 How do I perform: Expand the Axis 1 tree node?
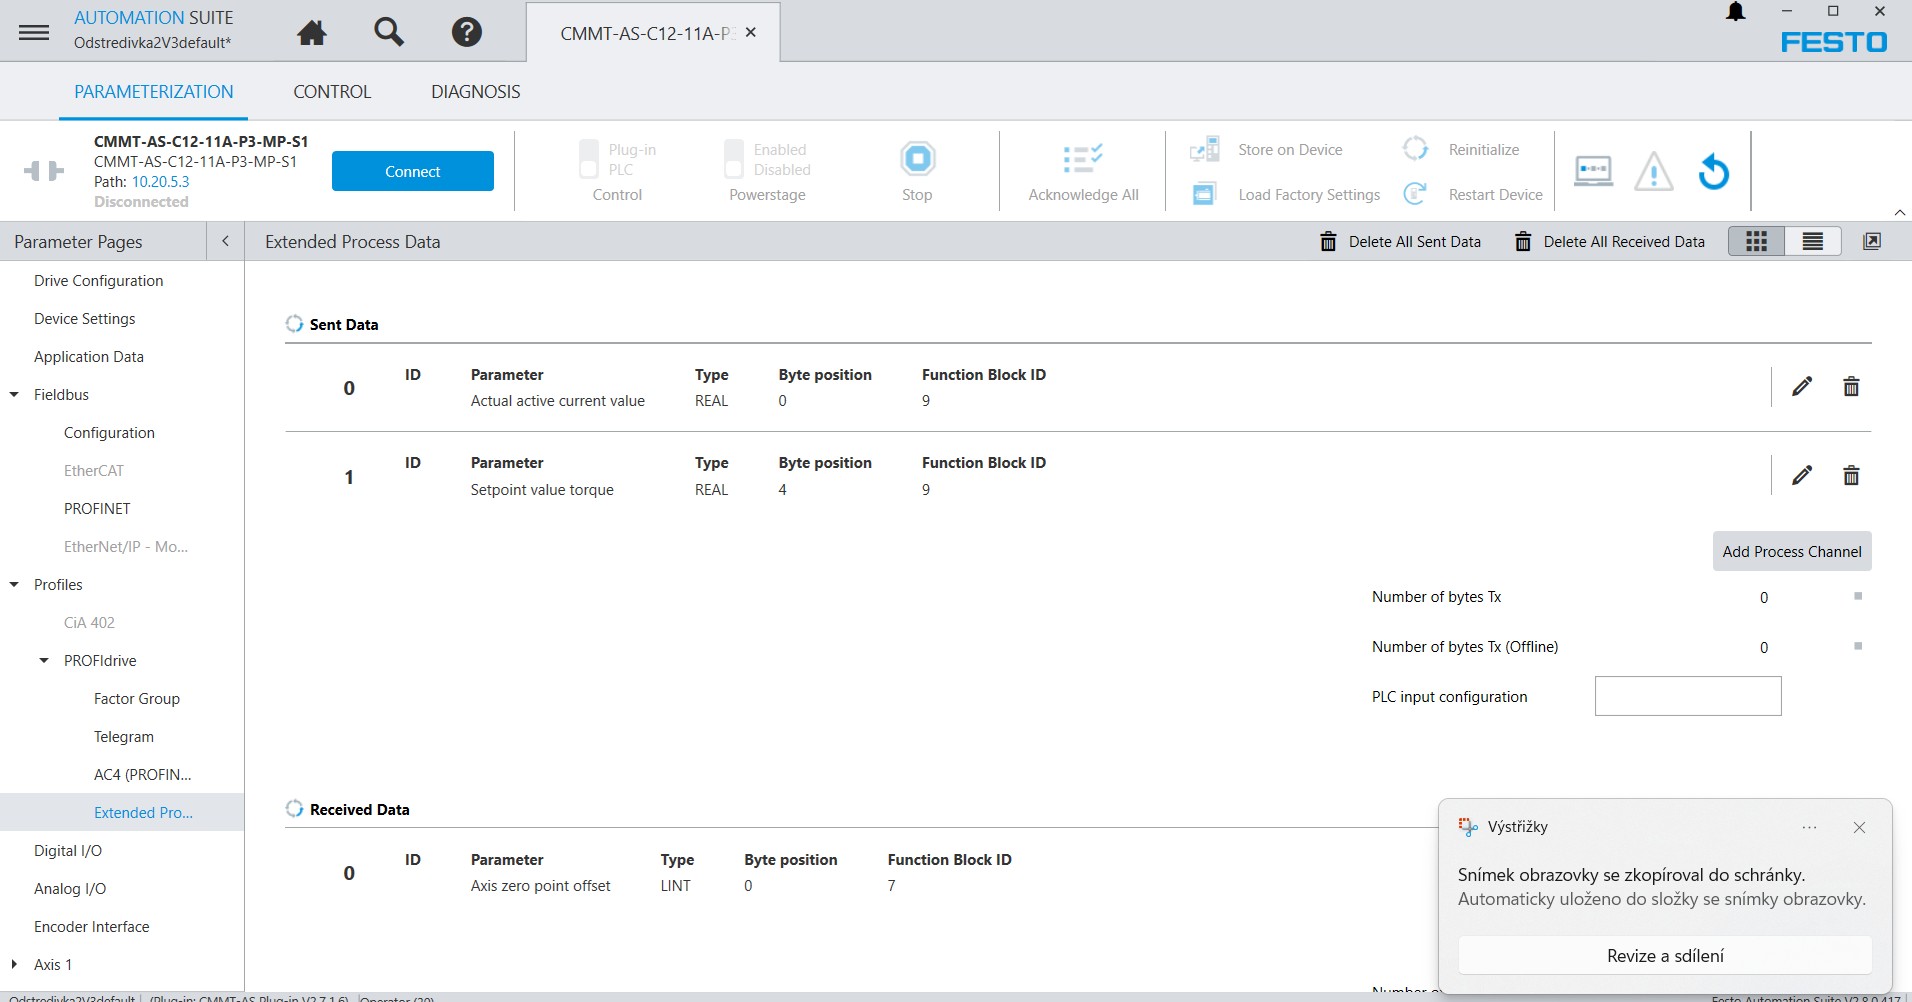tap(14, 965)
